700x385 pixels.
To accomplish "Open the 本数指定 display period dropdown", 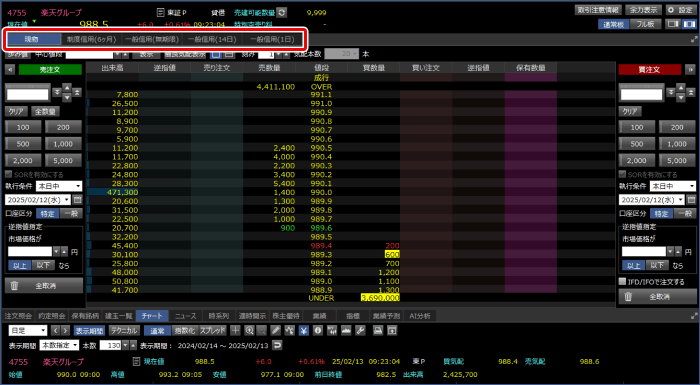I will pos(59,345).
